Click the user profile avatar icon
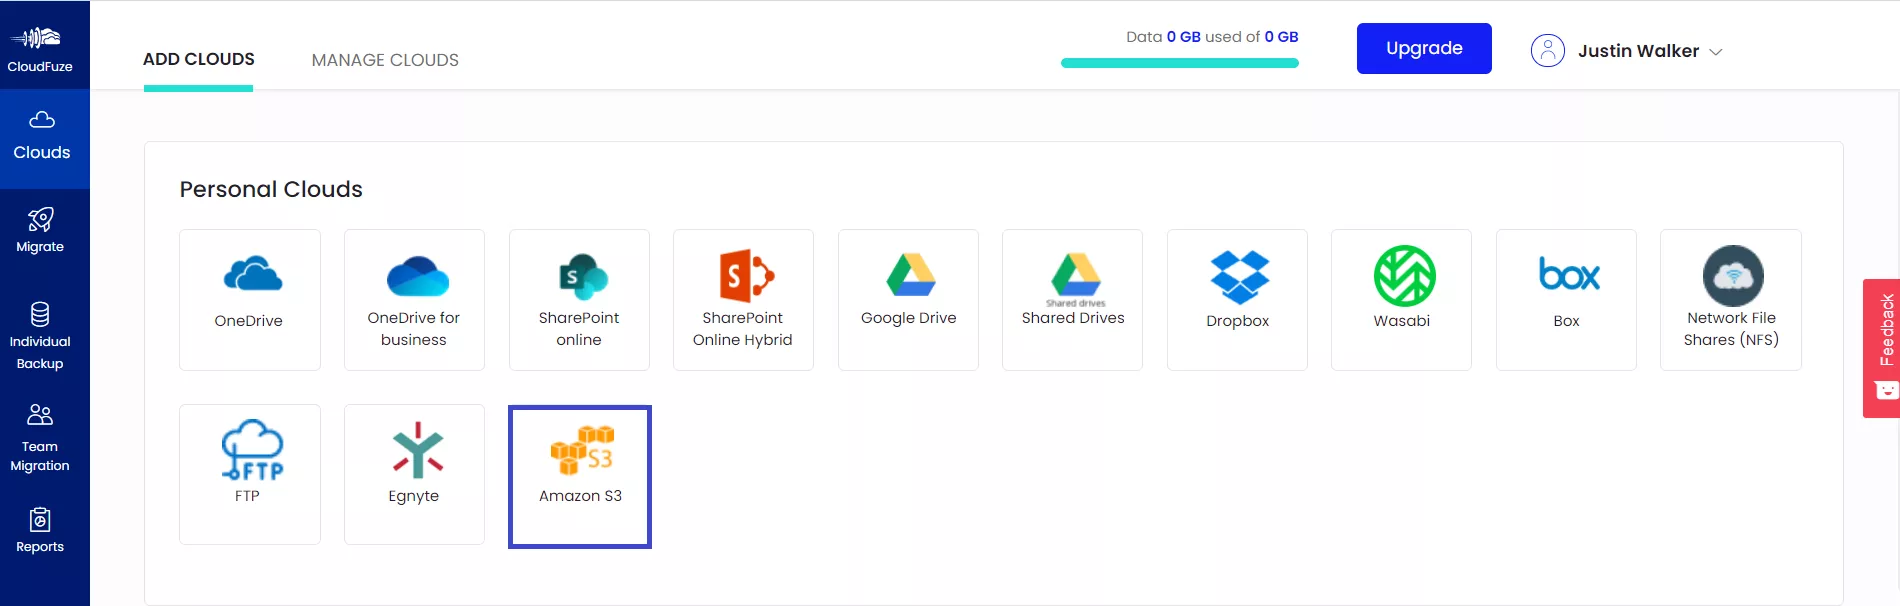1900x606 pixels. (1547, 50)
